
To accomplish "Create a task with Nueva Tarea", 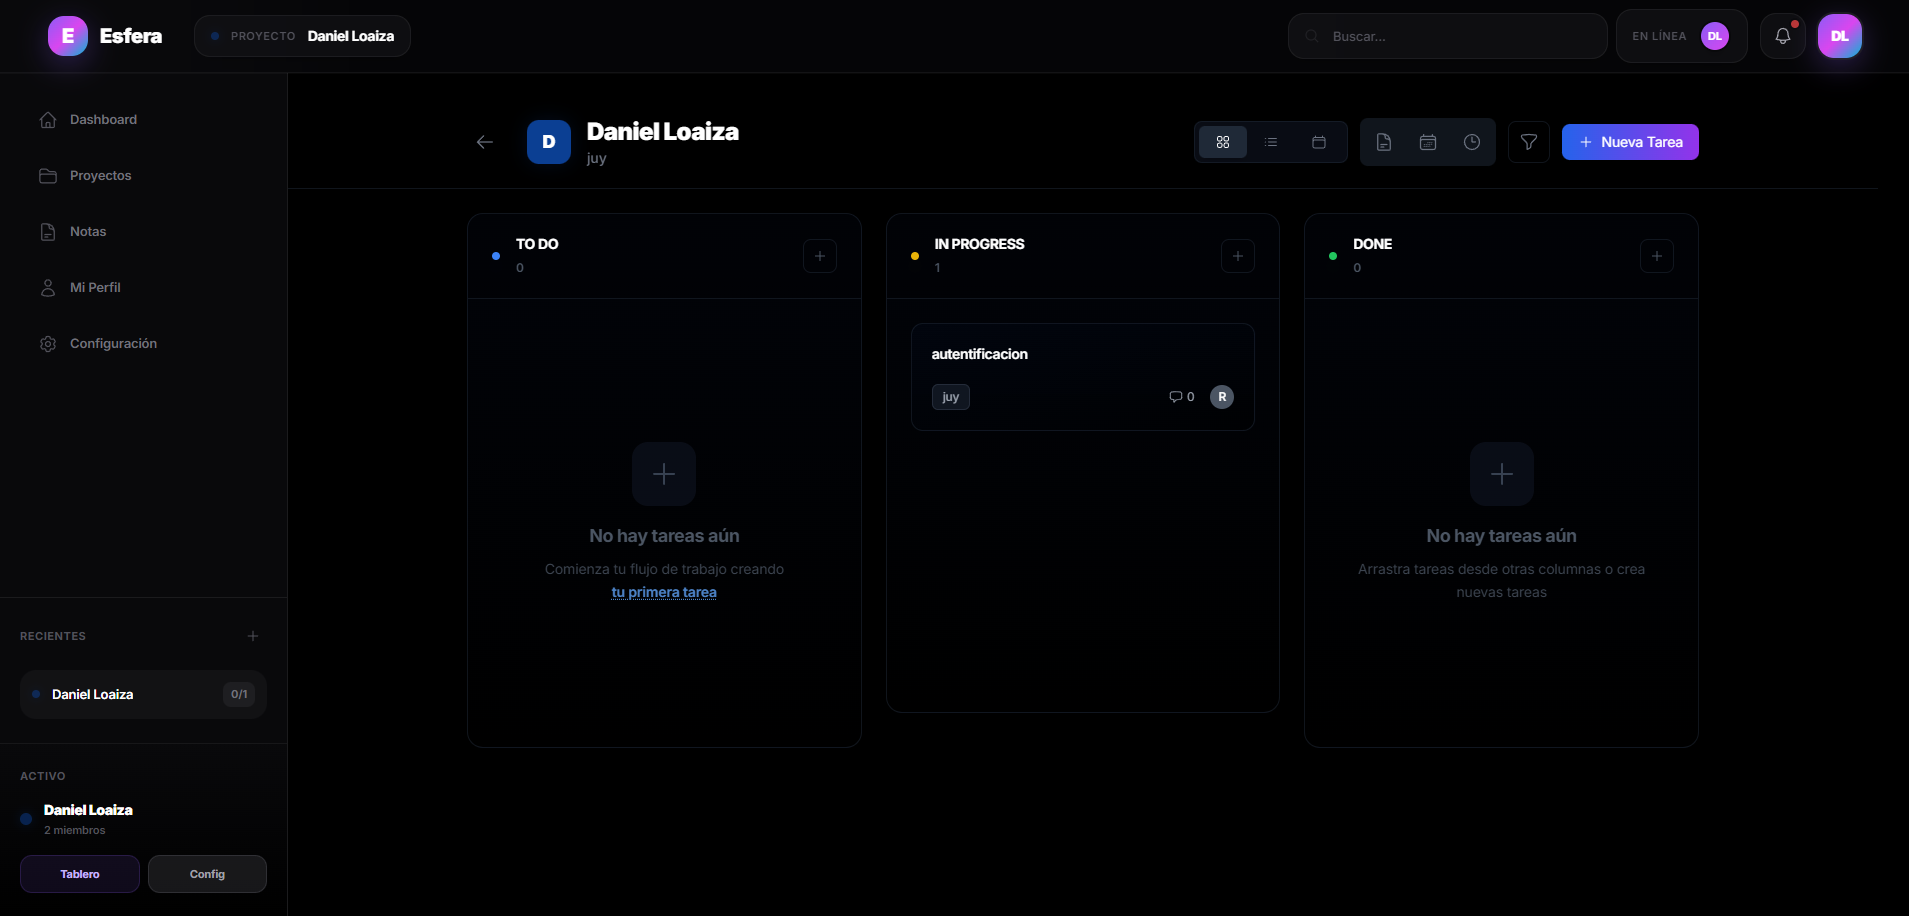I will (1629, 142).
